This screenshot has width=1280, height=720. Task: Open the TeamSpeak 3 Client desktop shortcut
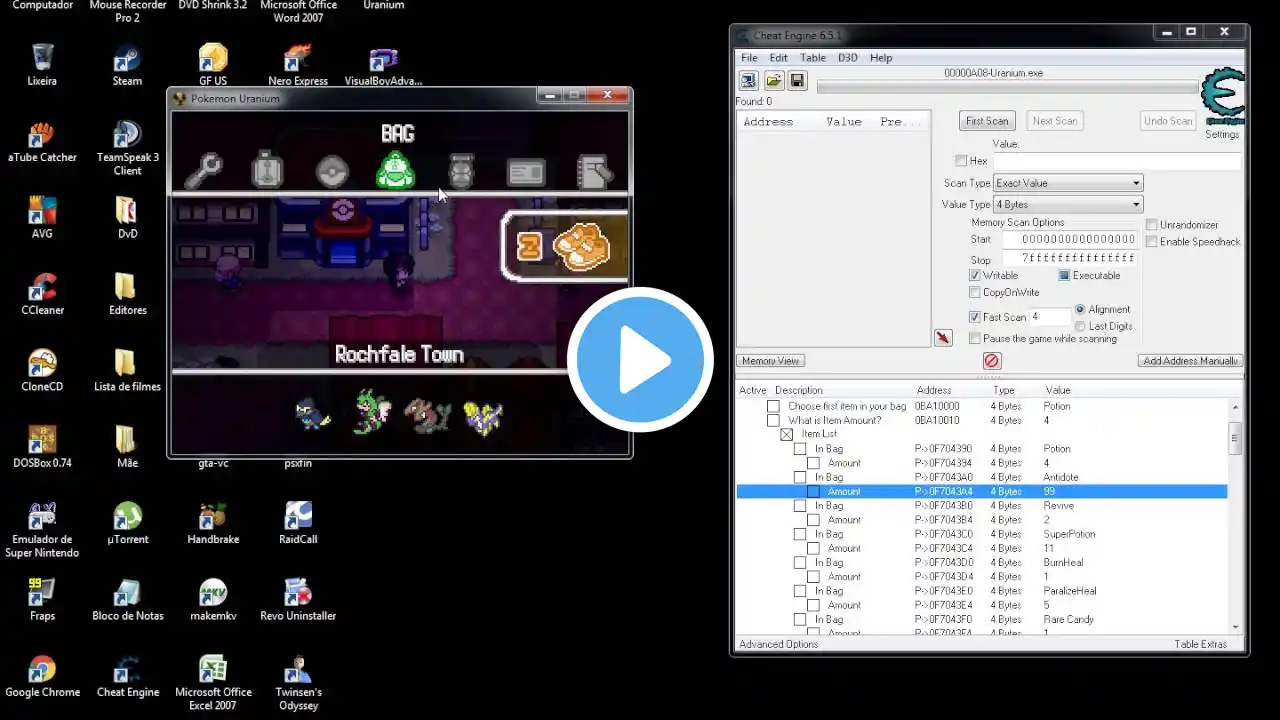127,147
